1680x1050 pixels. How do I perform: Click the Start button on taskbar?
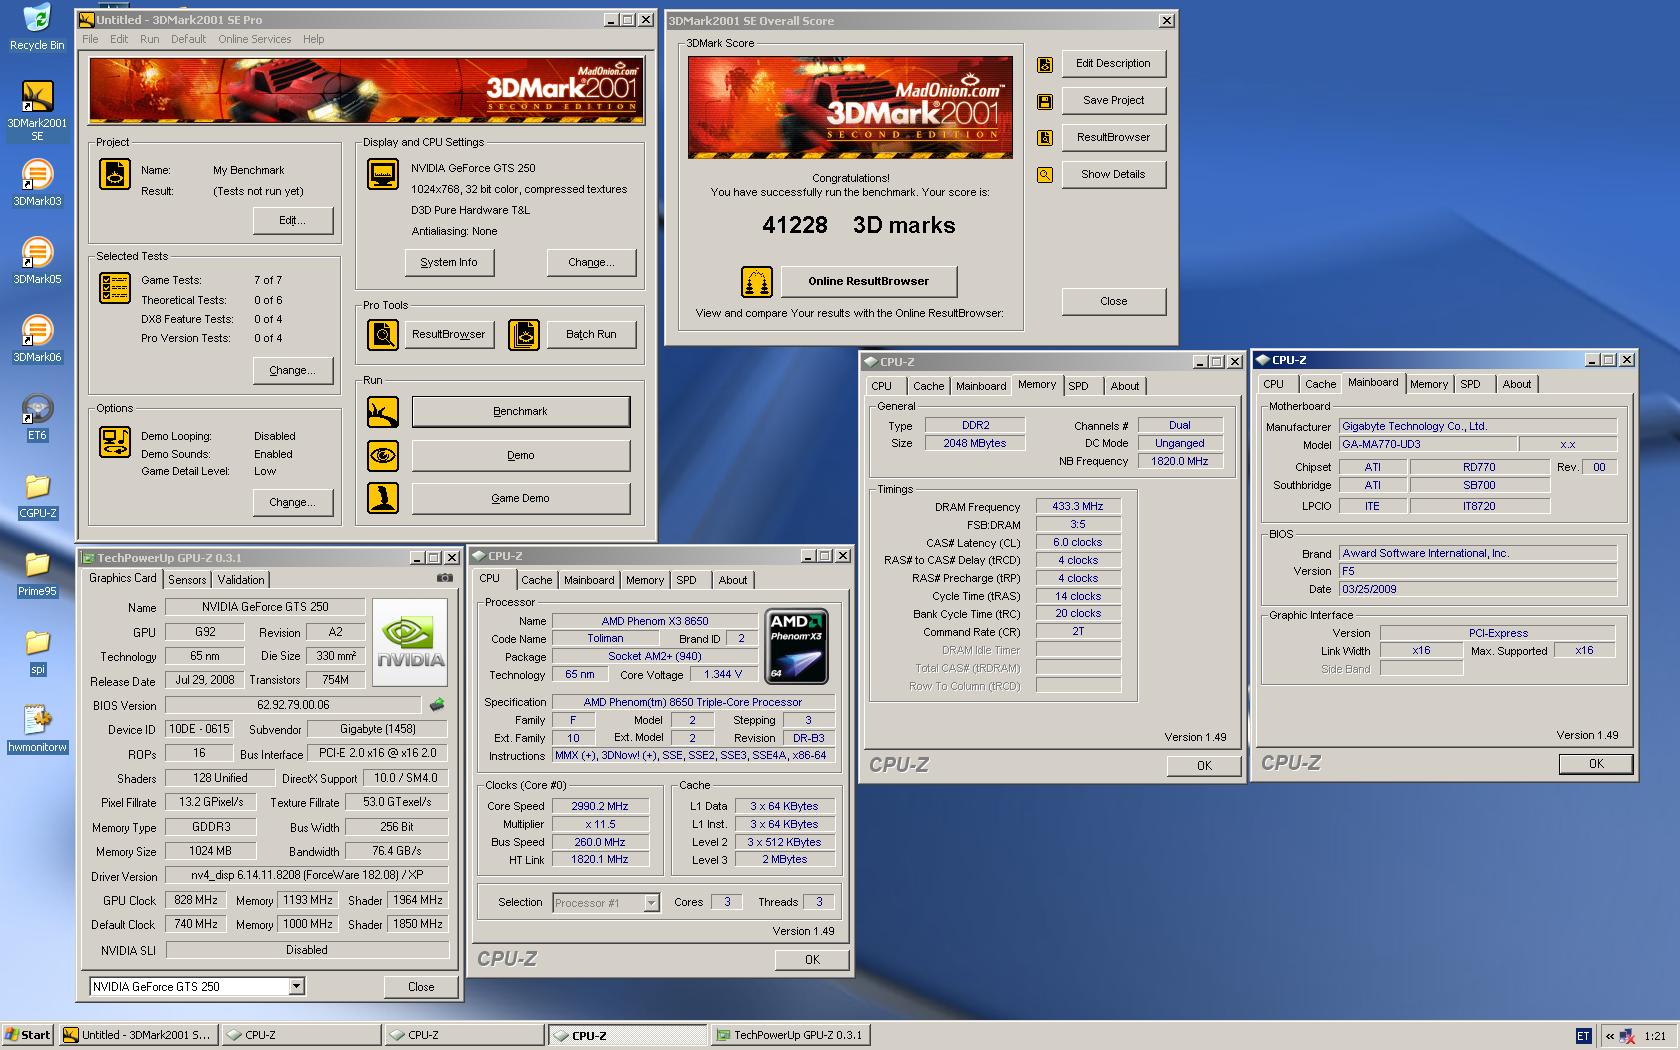(x=28, y=1035)
